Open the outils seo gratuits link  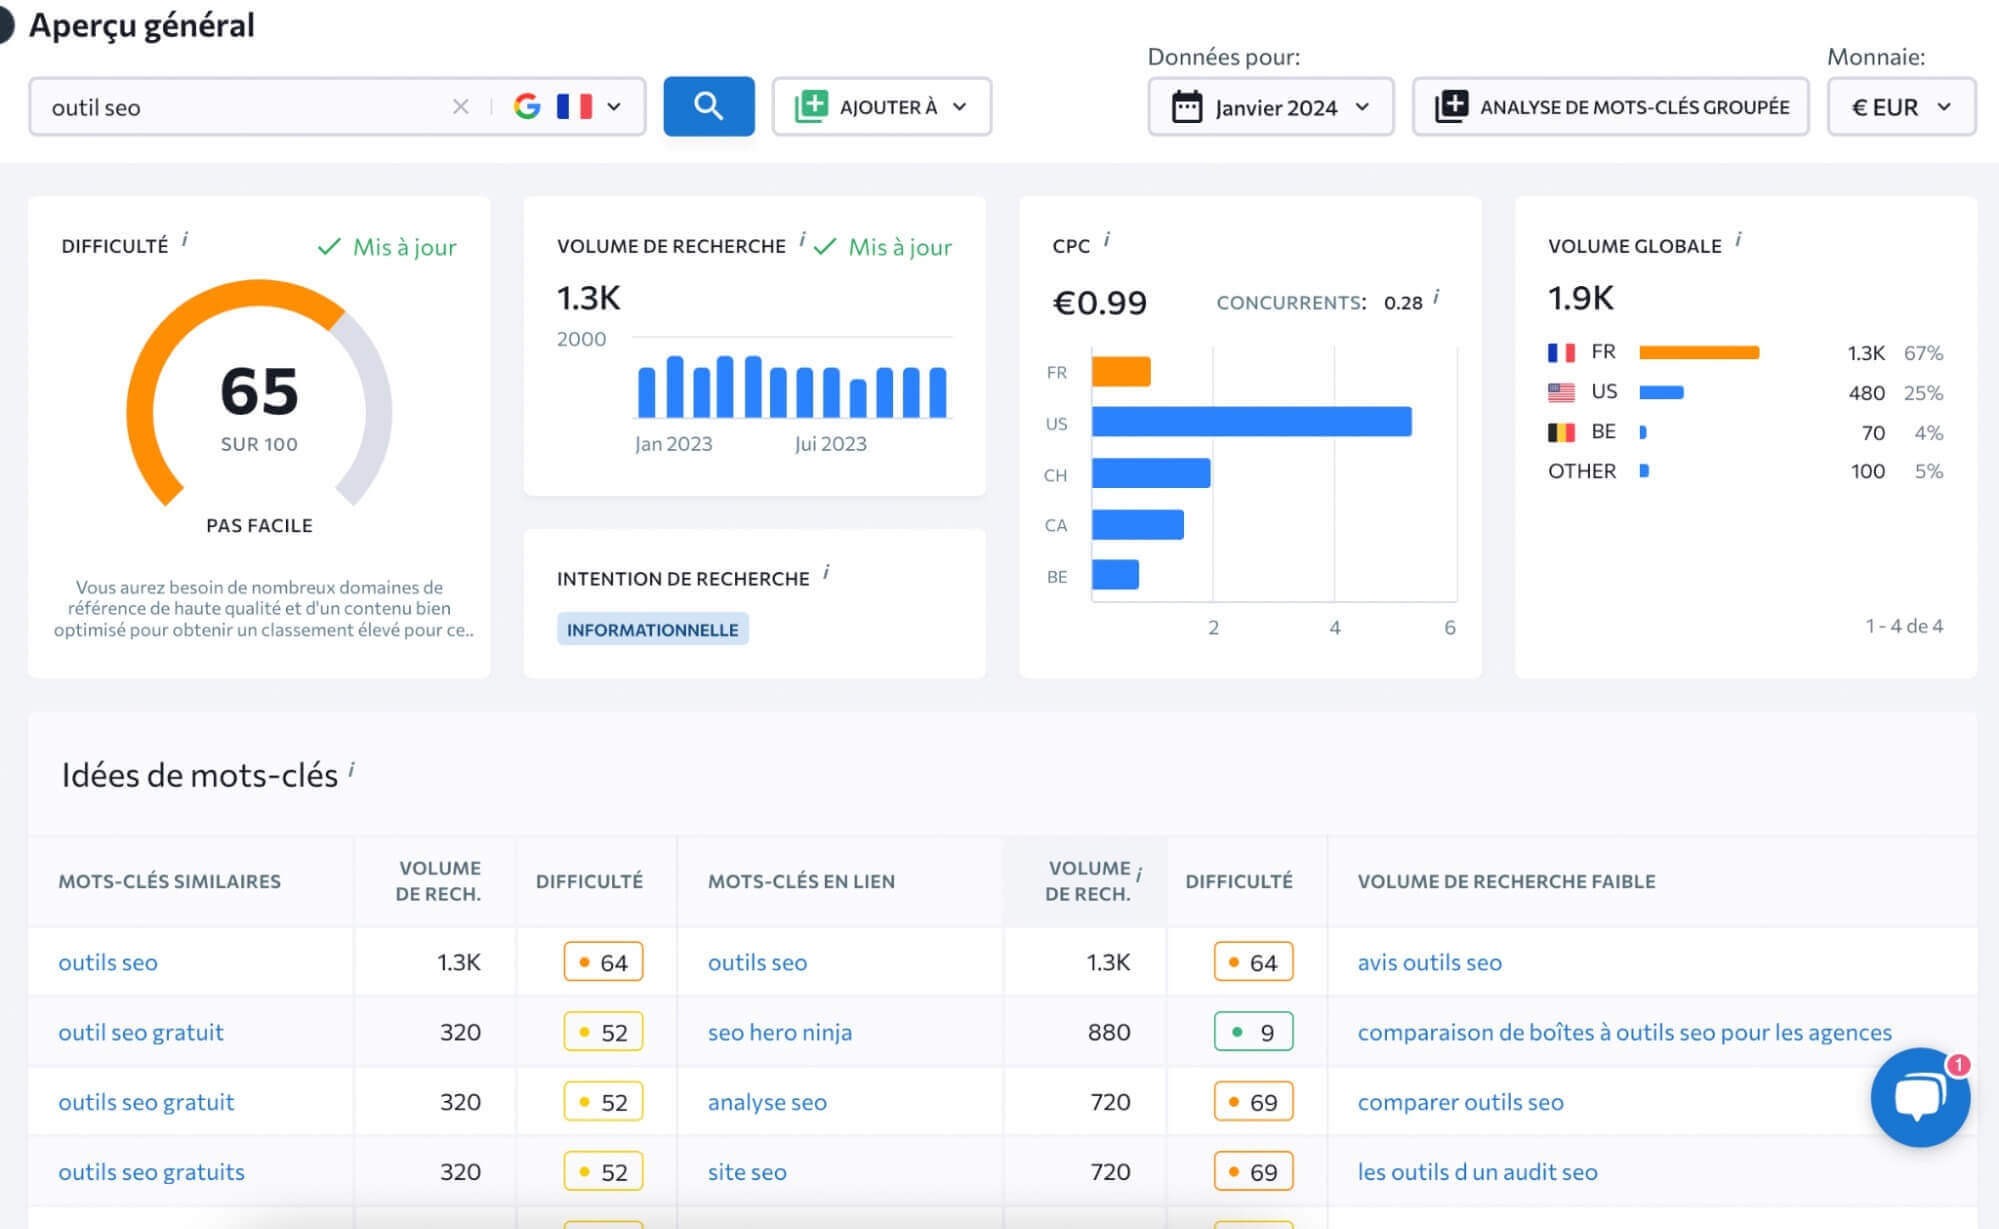151,1172
